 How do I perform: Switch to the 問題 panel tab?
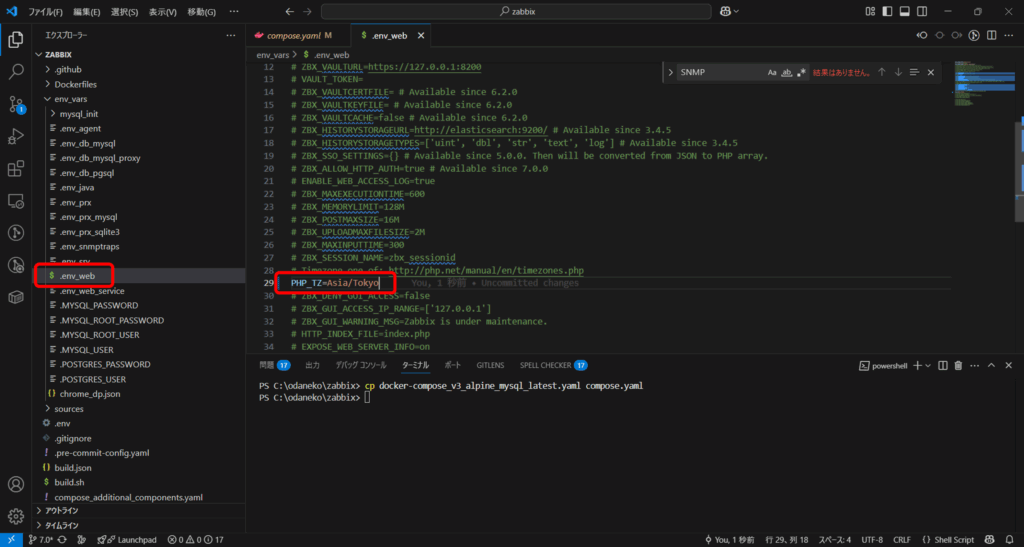tap(274, 366)
